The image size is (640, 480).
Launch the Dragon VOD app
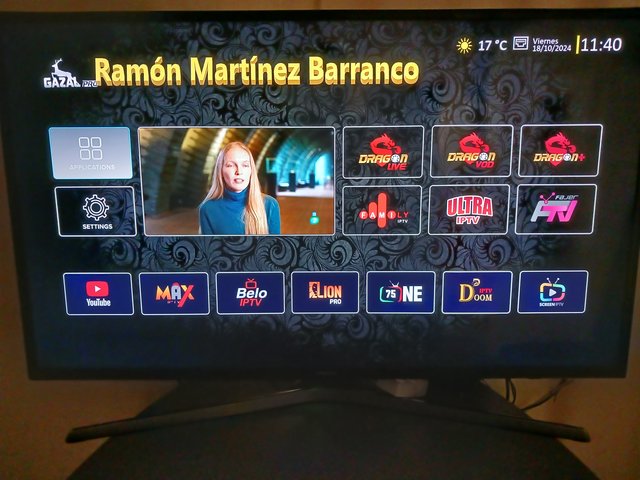(471, 151)
